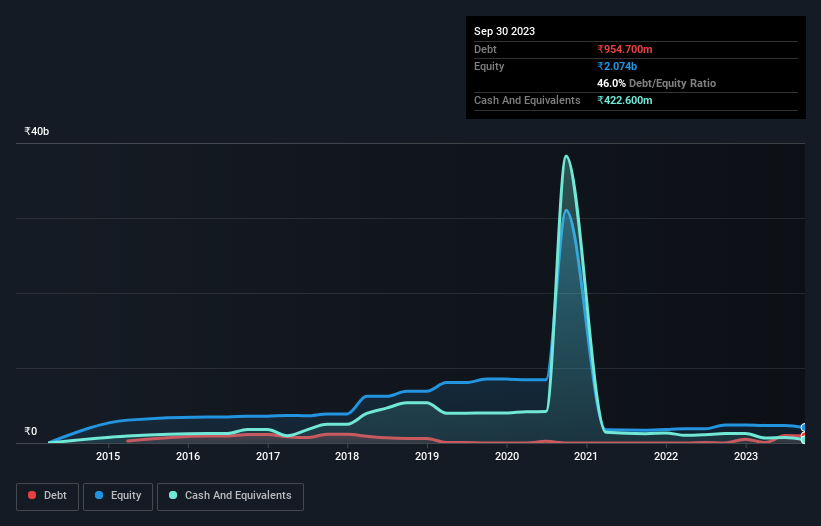Click the blue Equity legend dot
Viewport: 821px width, 526px height.
pyautogui.click(x=99, y=495)
